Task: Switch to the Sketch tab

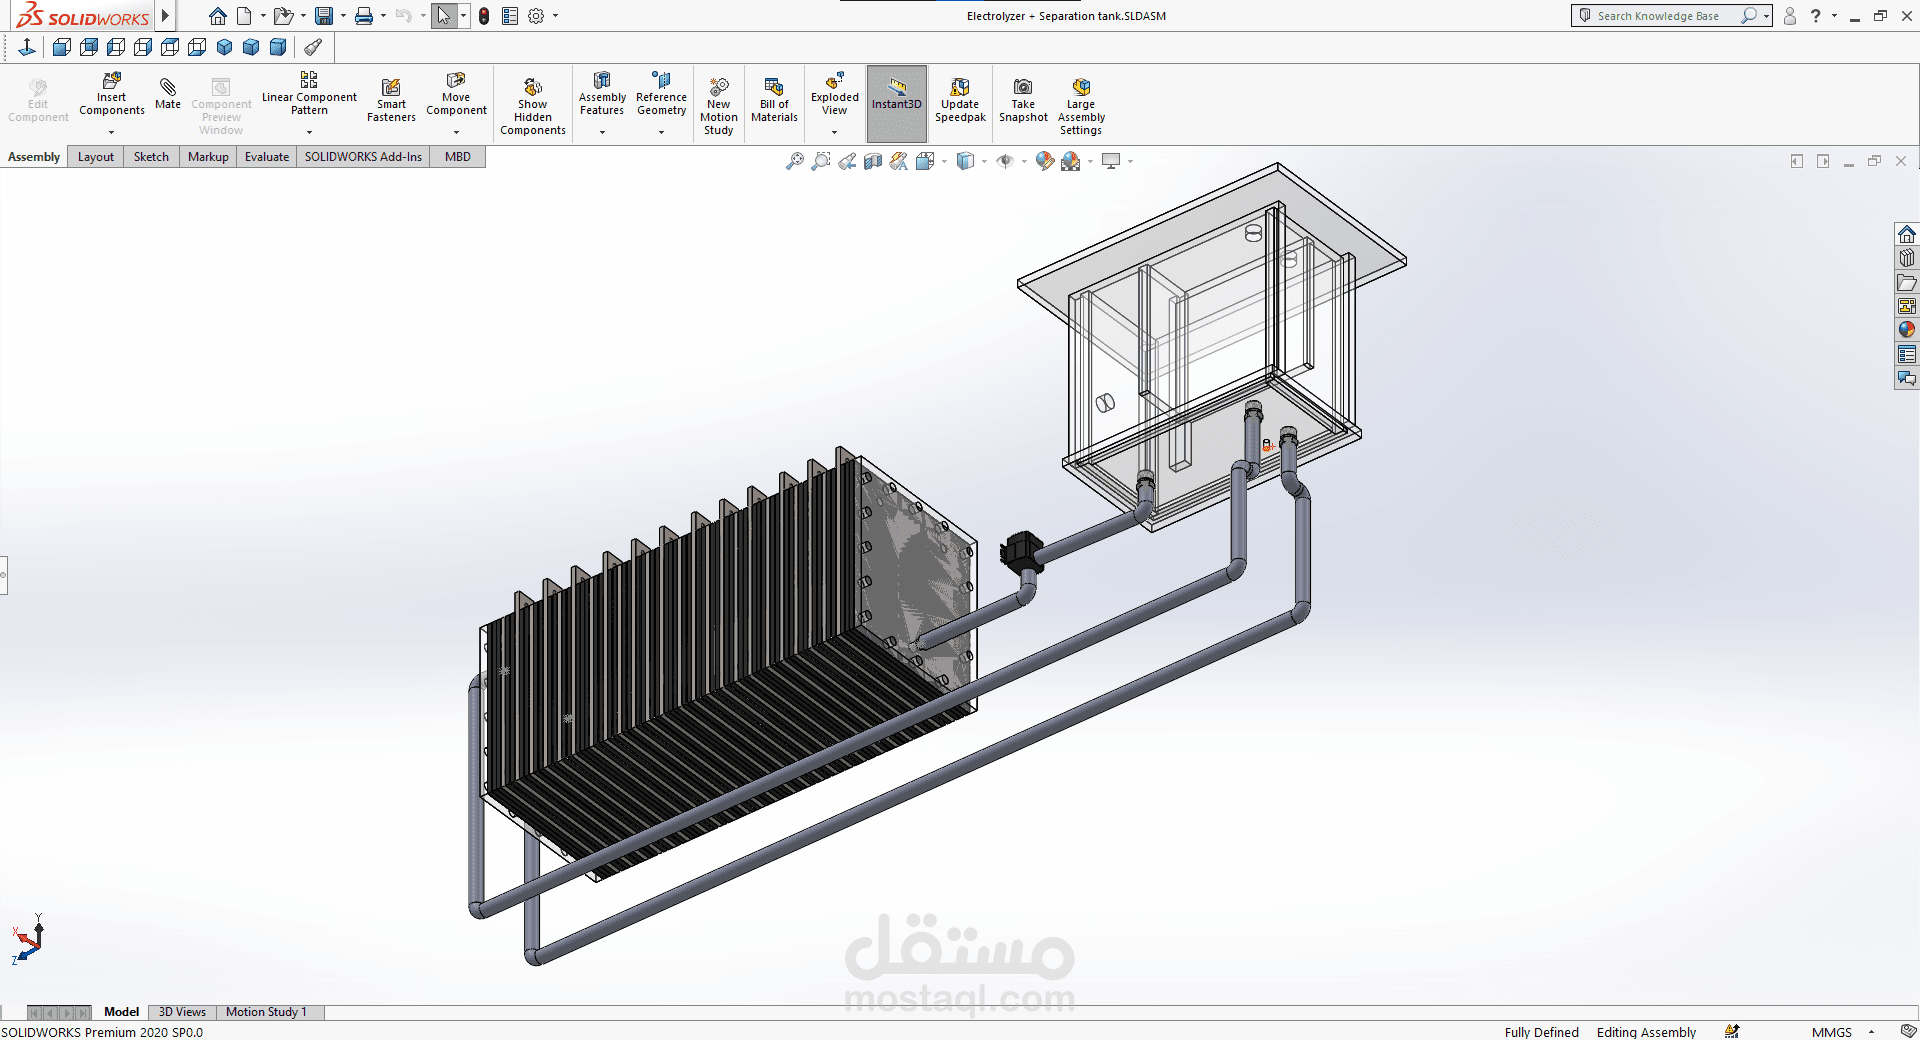Action: pos(151,157)
